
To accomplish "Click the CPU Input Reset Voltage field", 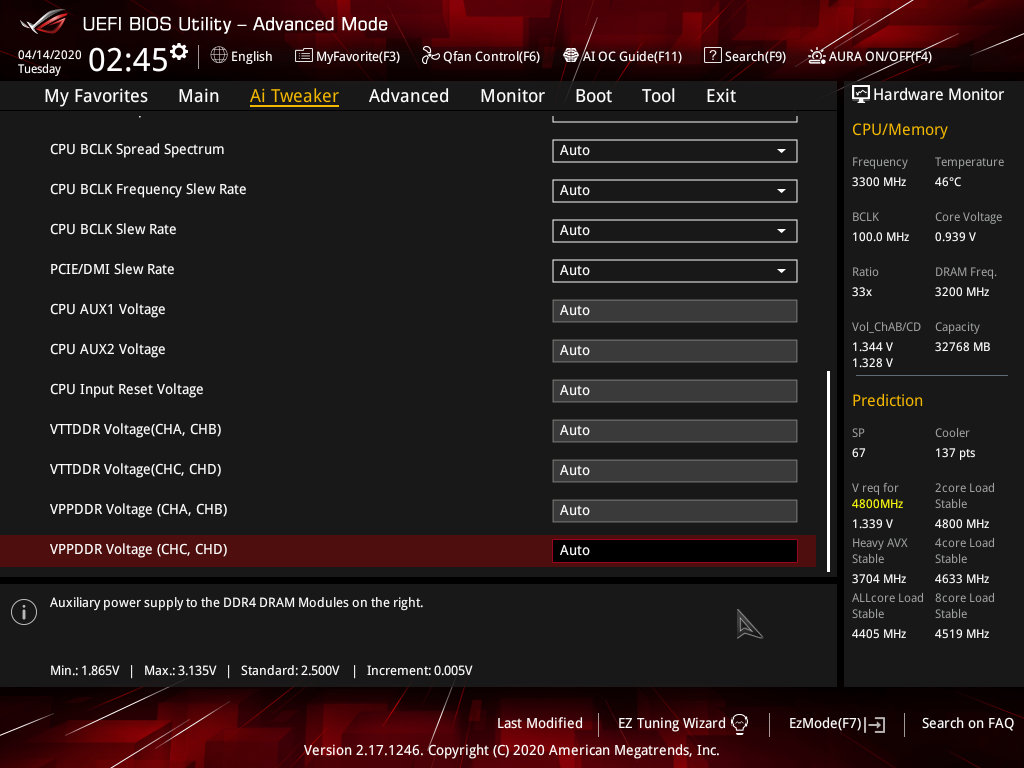I will pyautogui.click(x=675, y=391).
